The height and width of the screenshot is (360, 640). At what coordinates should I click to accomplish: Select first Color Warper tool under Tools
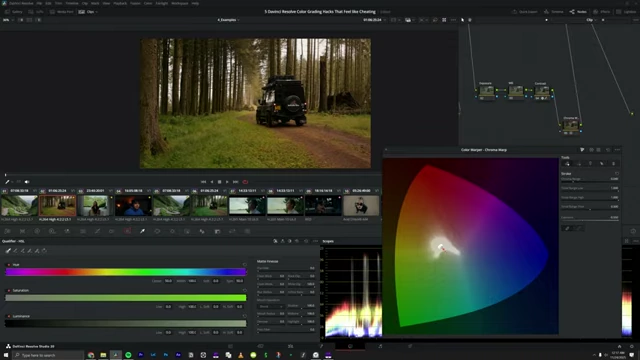(567, 163)
